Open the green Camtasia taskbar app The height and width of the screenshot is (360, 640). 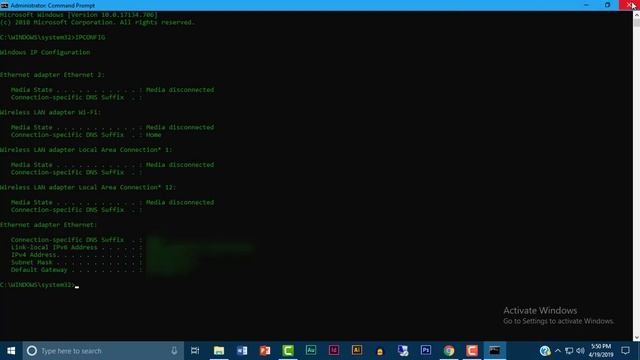pyautogui.click(x=288, y=351)
